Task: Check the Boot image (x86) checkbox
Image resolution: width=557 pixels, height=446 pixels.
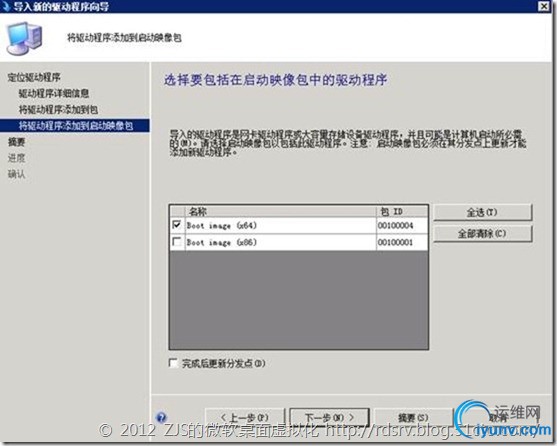Action: point(177,241)
